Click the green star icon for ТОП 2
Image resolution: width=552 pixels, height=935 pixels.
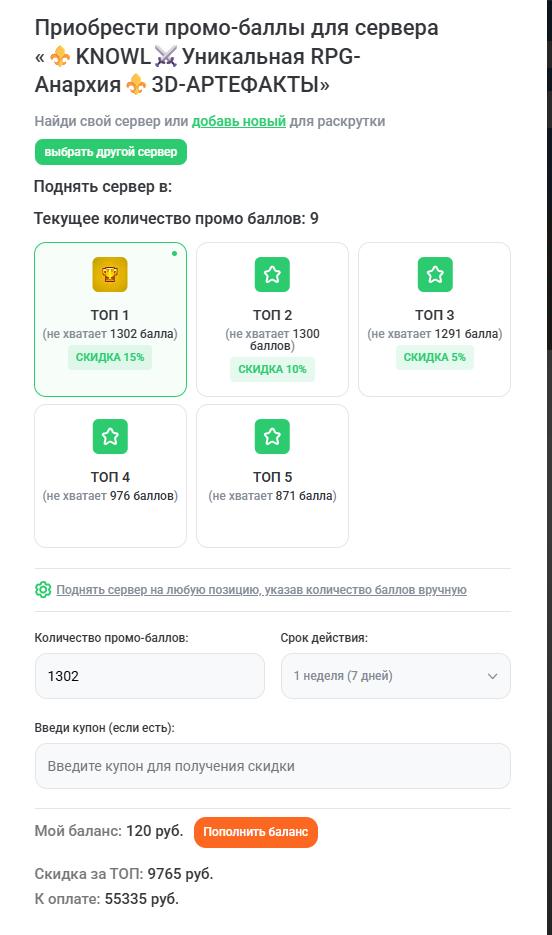272,274
